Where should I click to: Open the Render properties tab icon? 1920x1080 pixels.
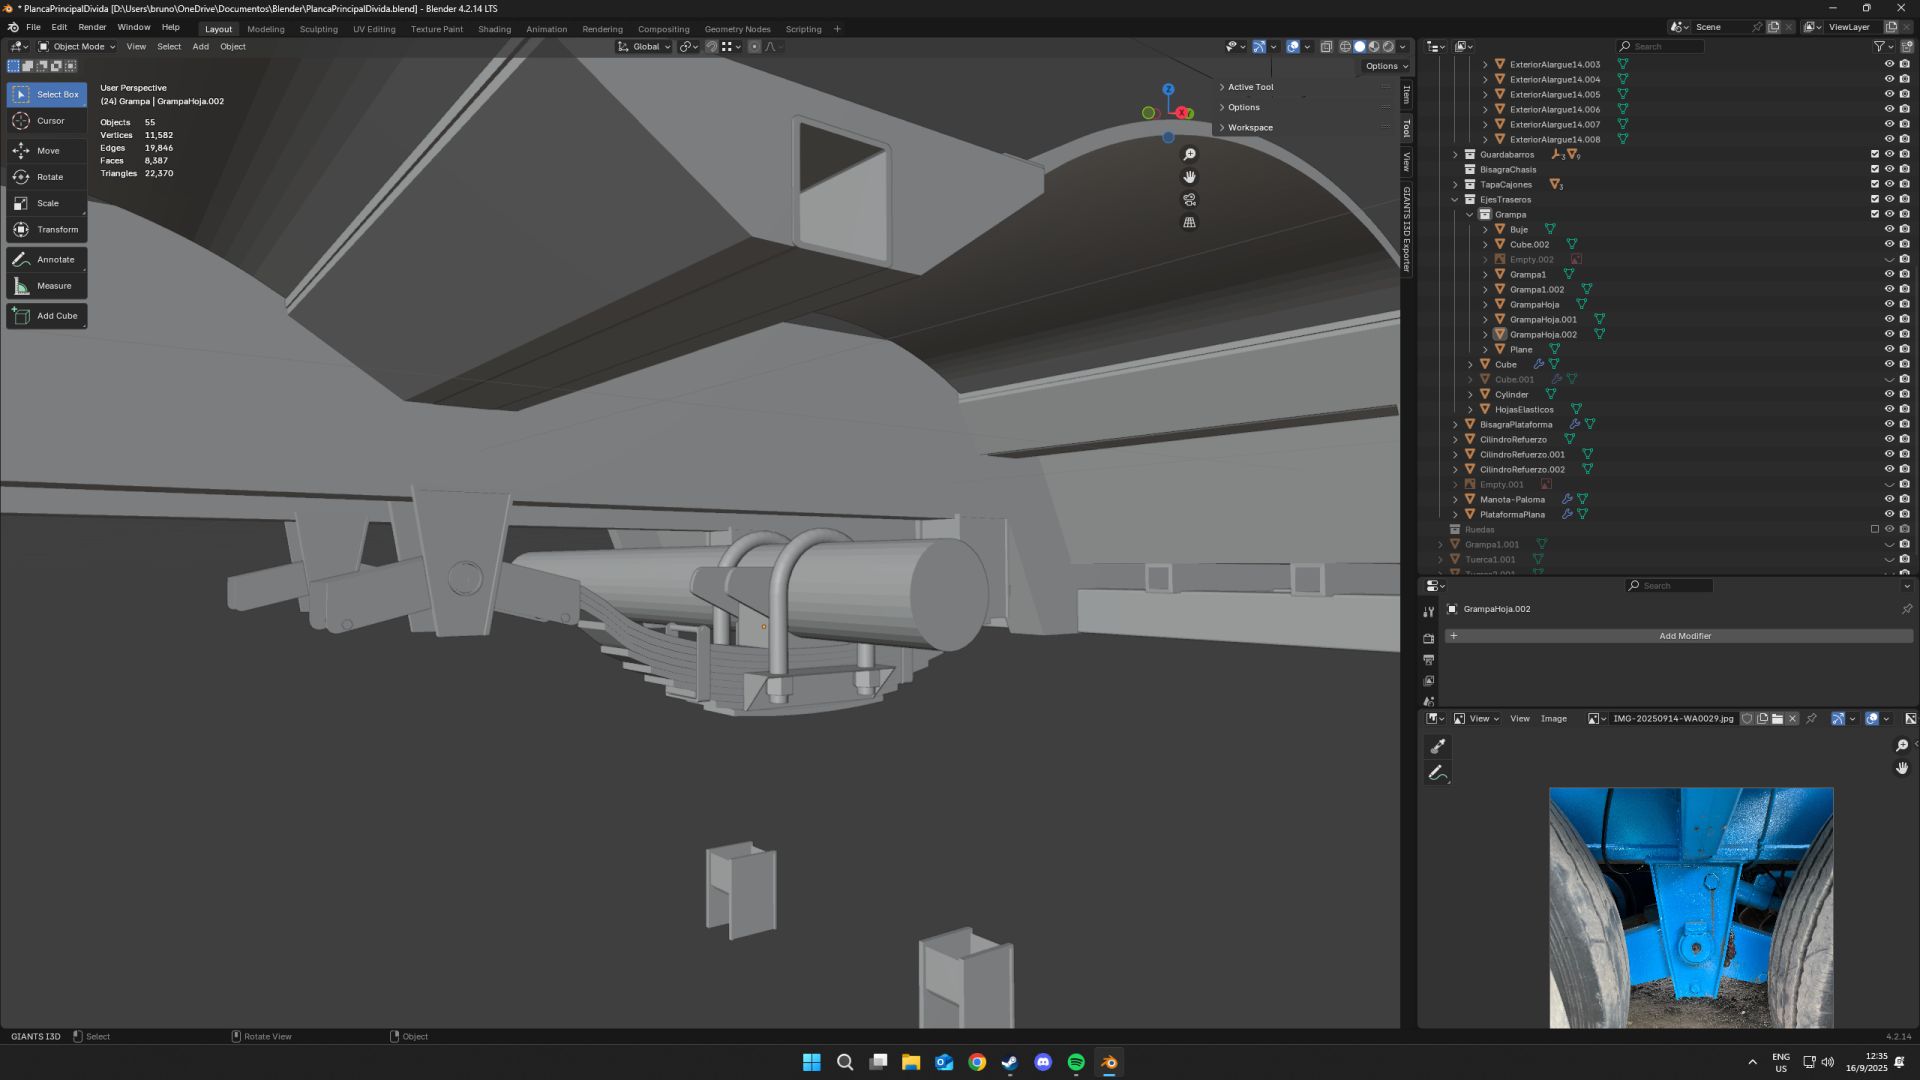coord(1429,638)
